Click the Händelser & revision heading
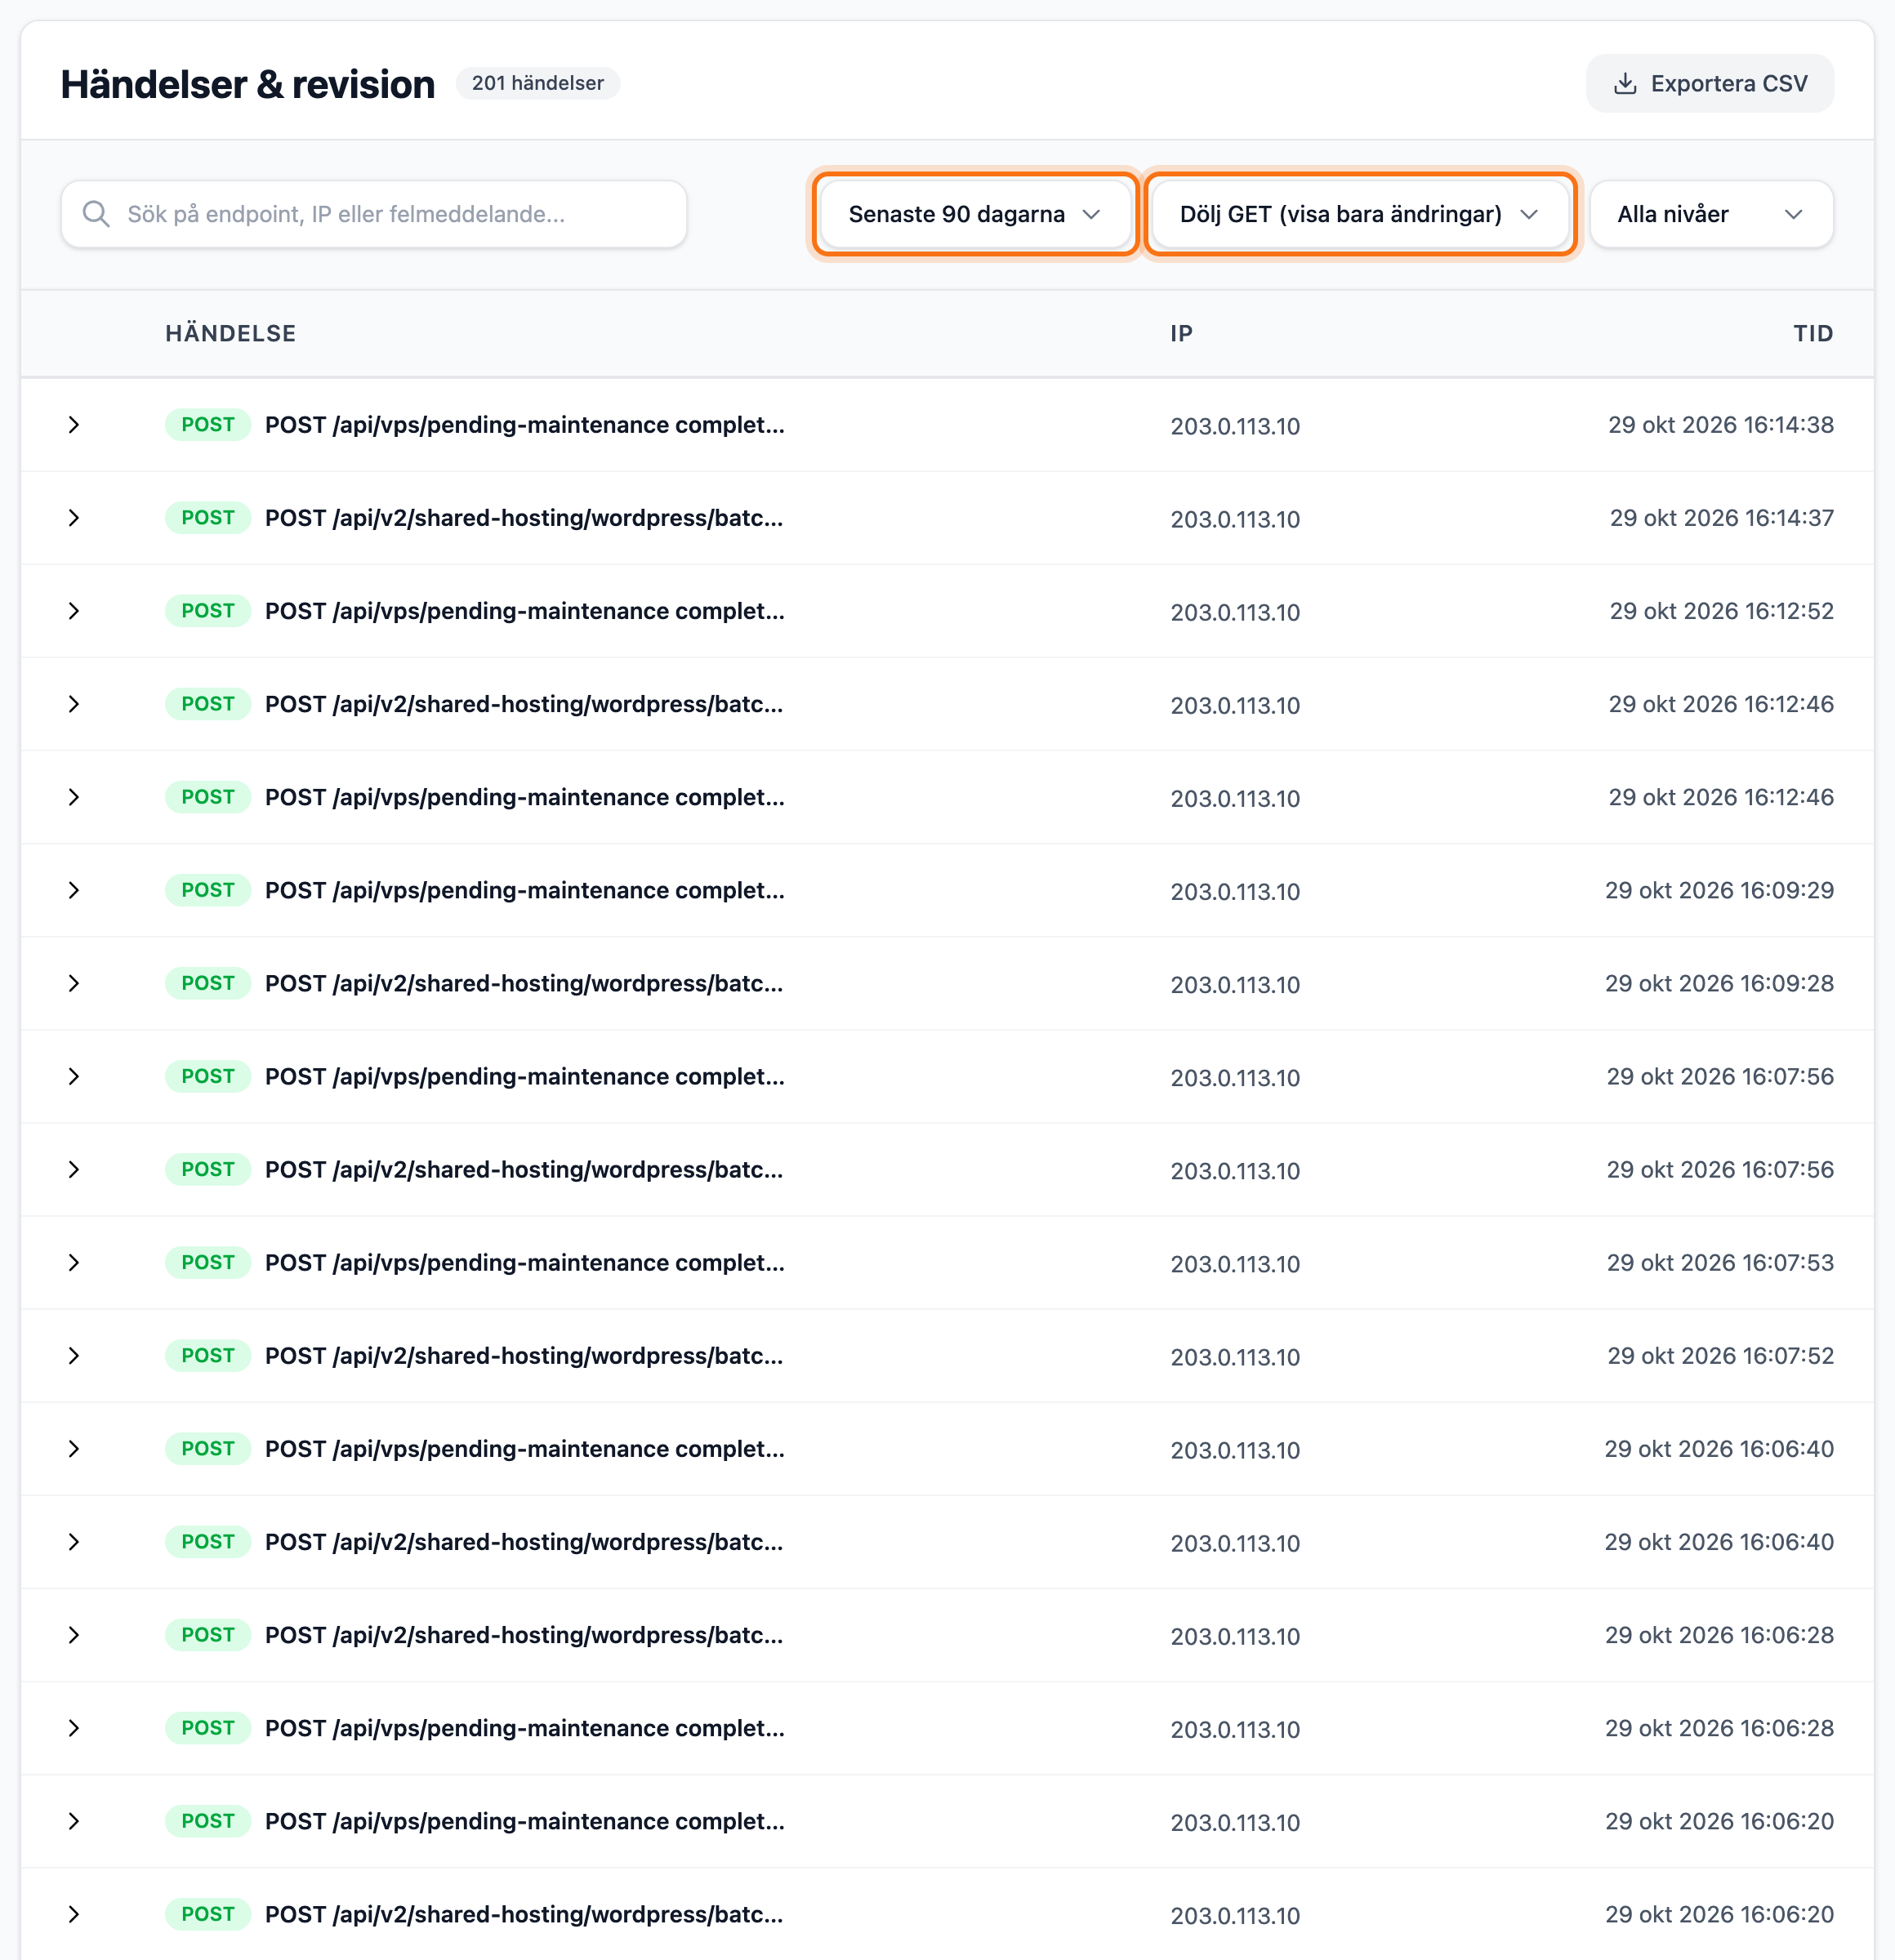Viewport: 1895px width, 1960px height. [x=248, y=84]
